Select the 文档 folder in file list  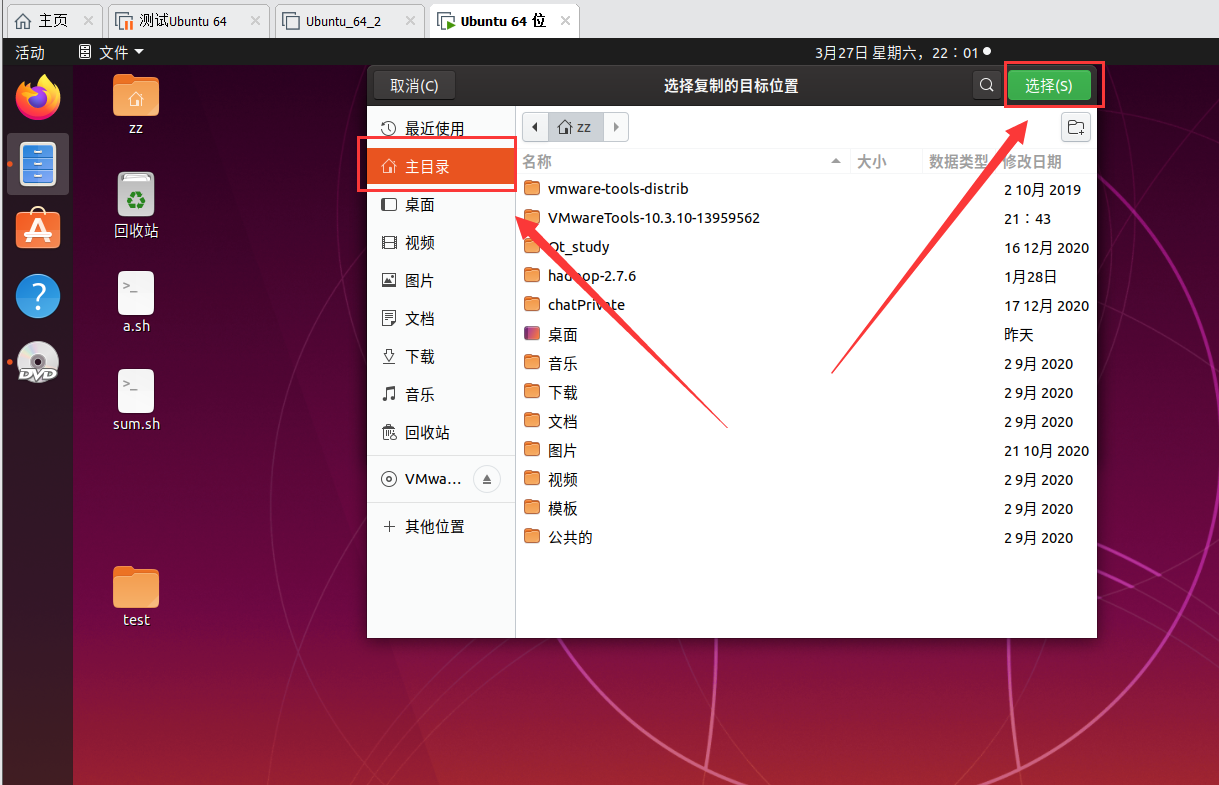click(x=806, y=421)
